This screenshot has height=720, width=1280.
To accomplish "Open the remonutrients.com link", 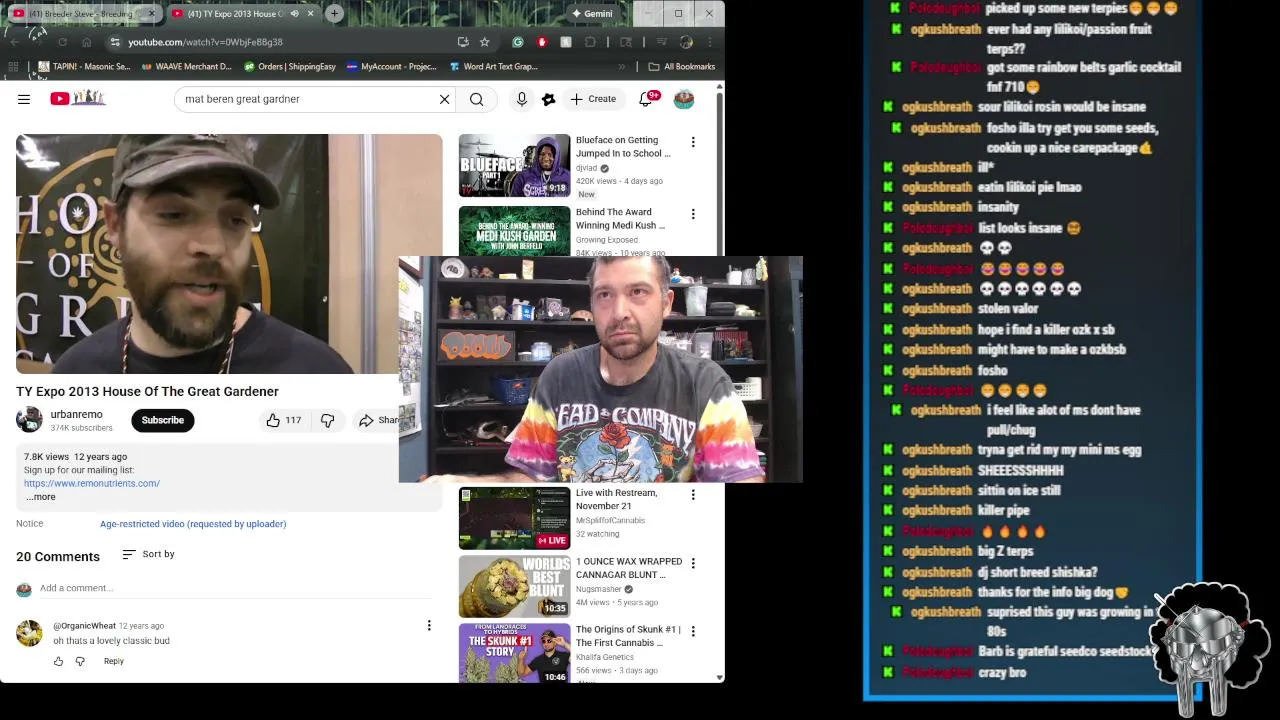I will [92, 483].
